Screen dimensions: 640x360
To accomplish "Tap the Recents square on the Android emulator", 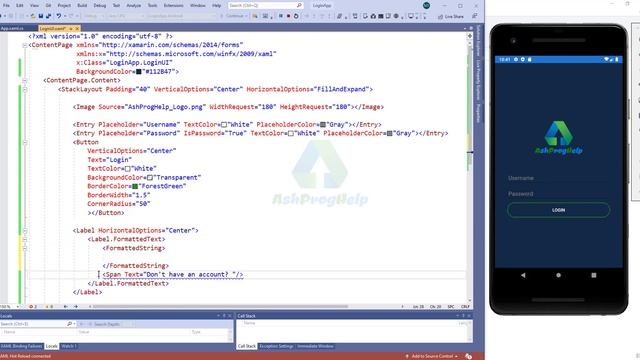I will (593, 275).
